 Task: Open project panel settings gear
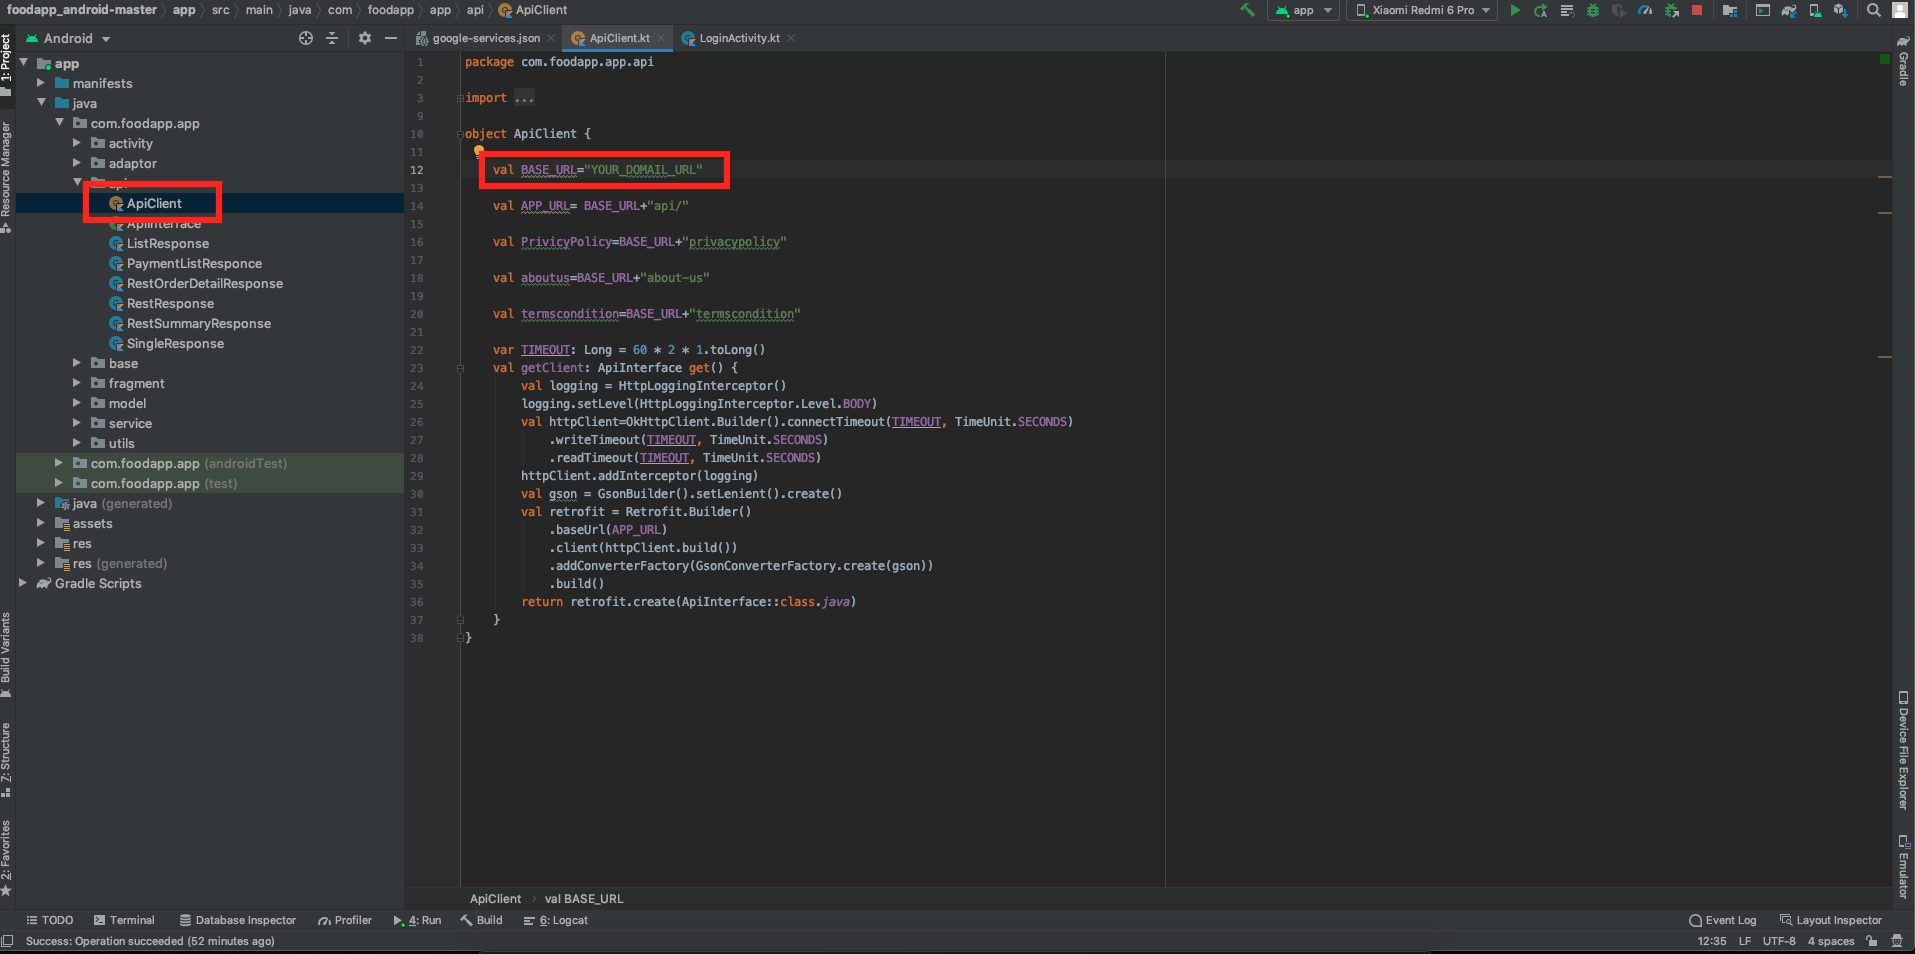coord(365,38)
